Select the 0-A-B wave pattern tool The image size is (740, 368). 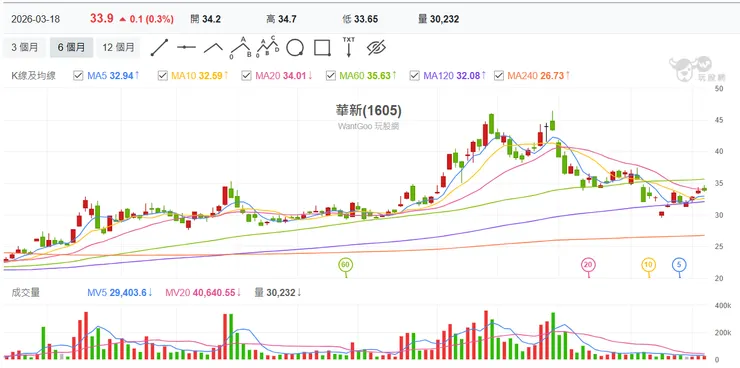pos(241,48)
